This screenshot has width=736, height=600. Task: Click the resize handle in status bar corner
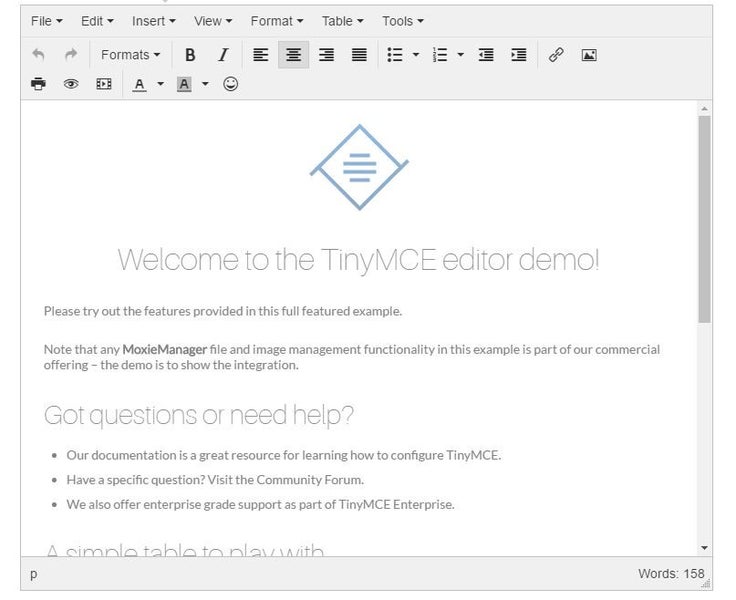point(705,584)
